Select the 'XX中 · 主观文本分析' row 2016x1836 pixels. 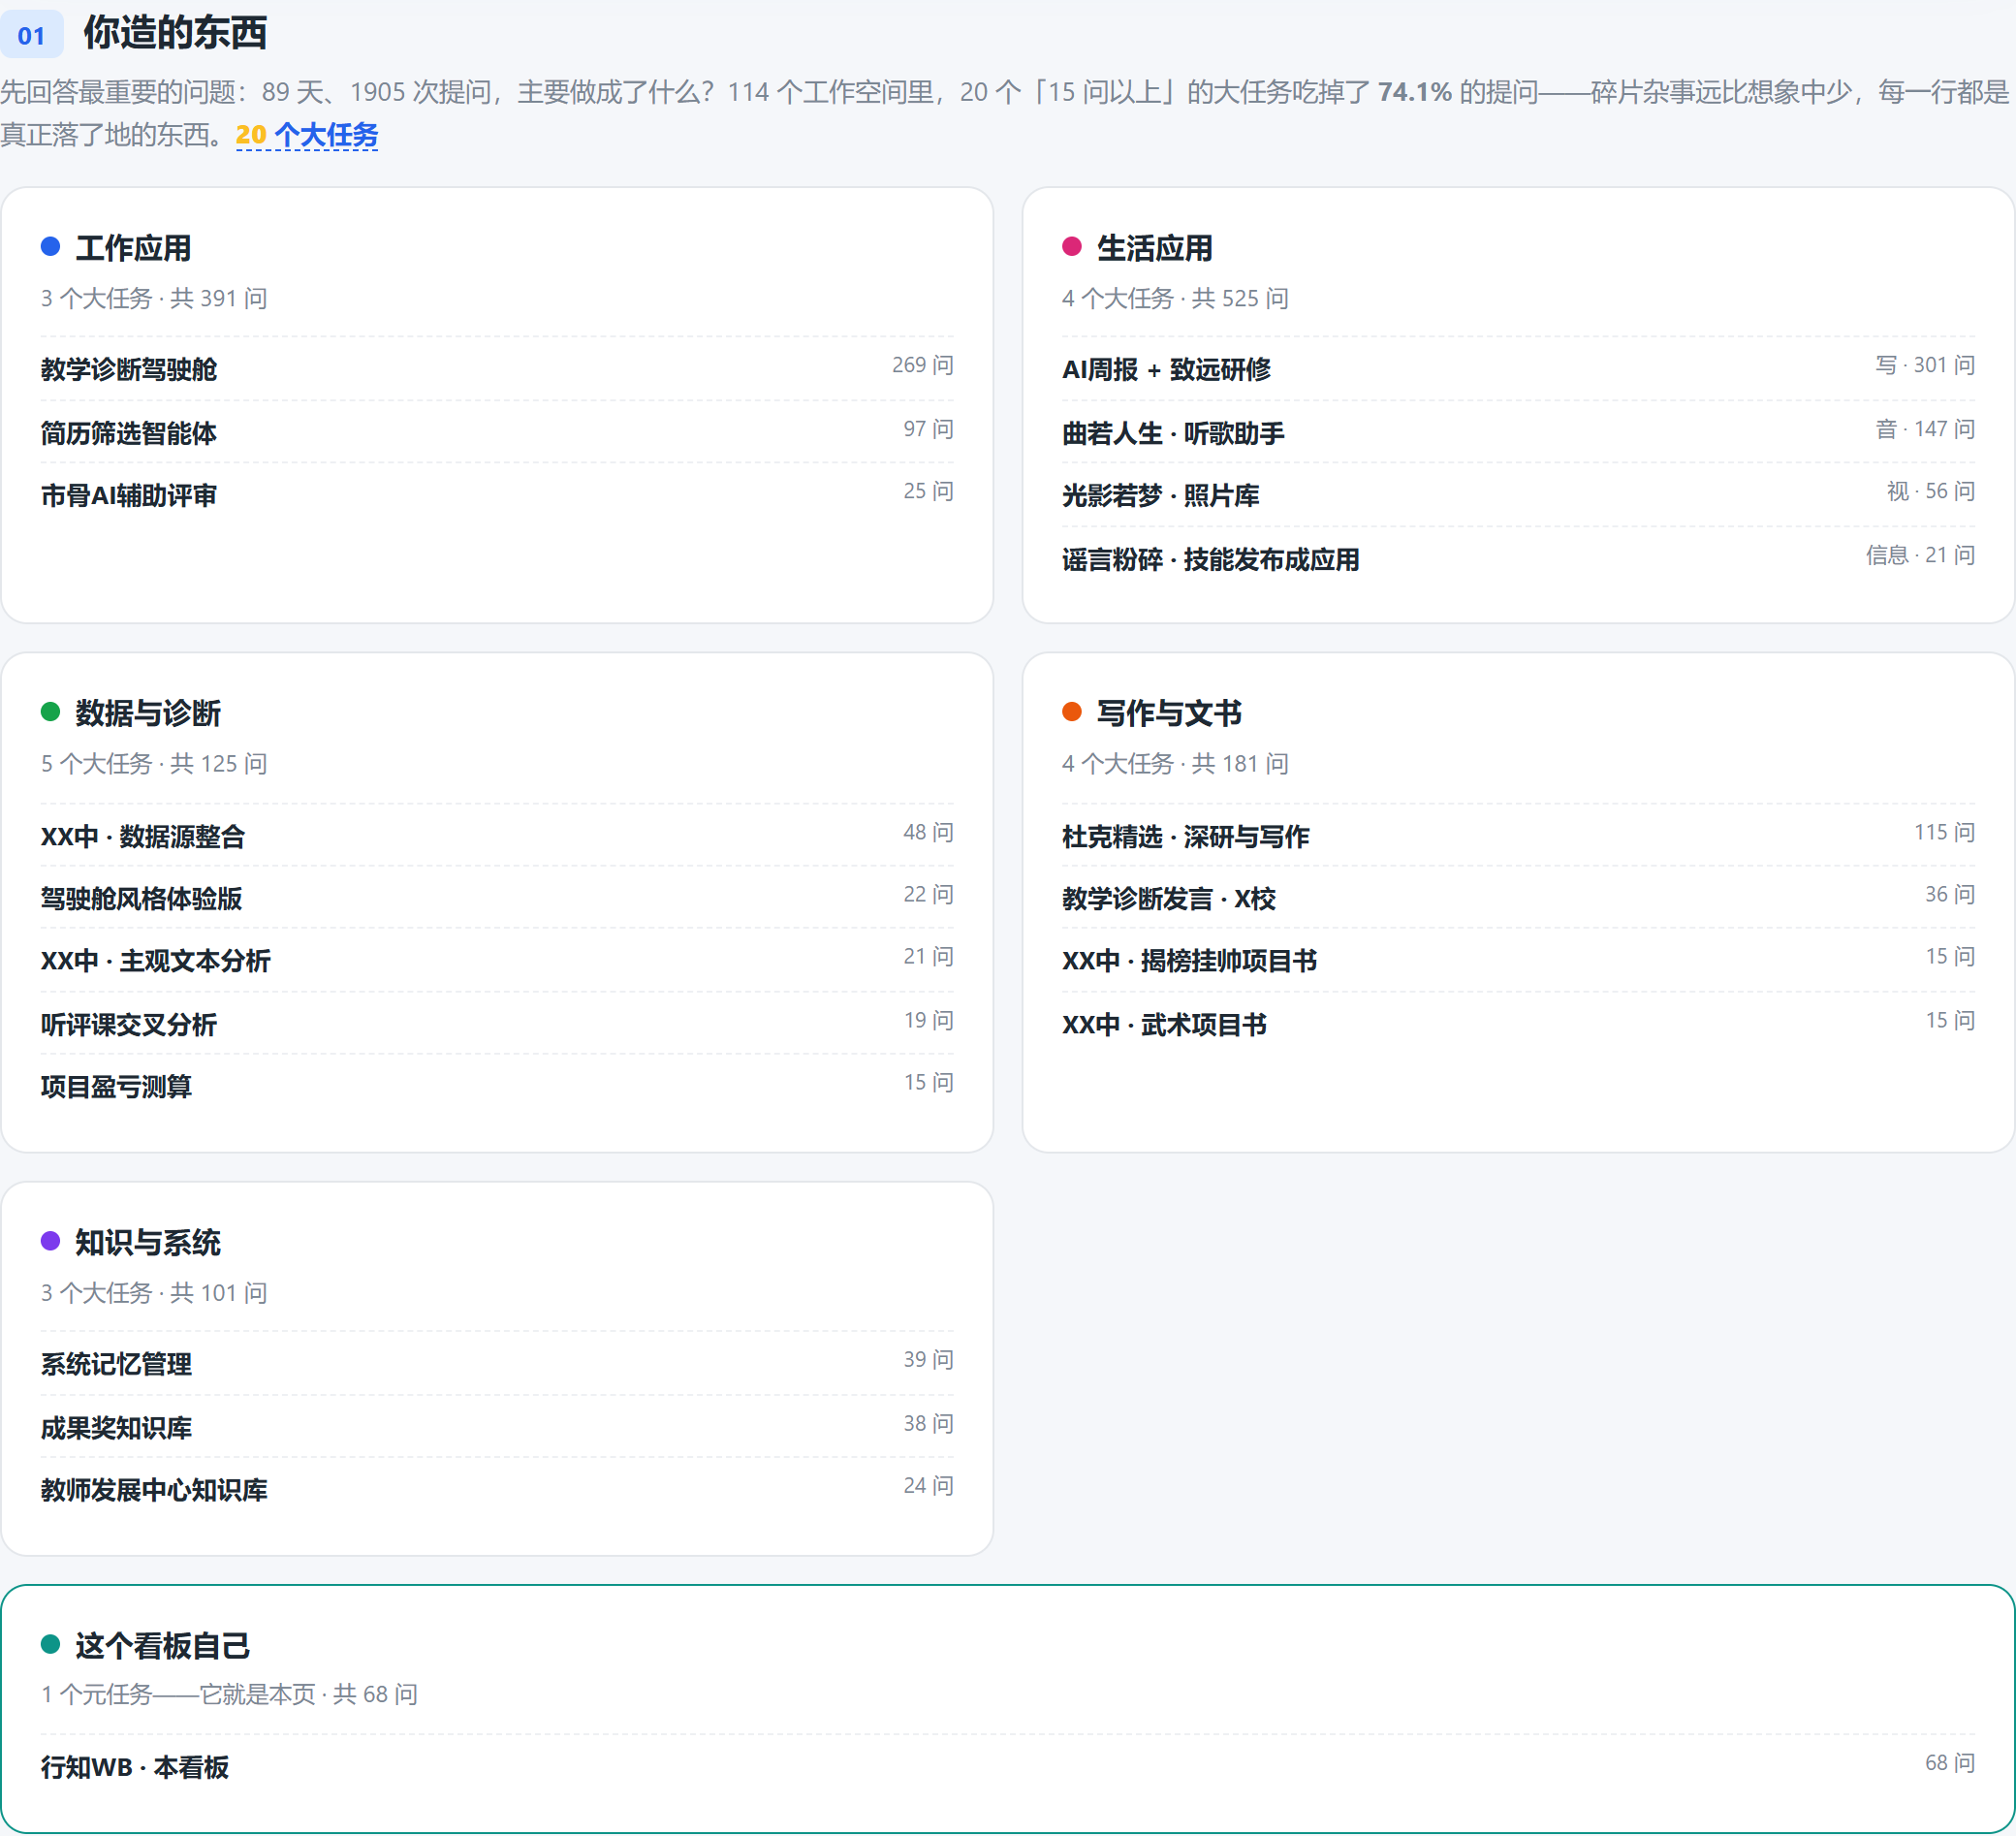pyautogui.click(x=497, y=960)
